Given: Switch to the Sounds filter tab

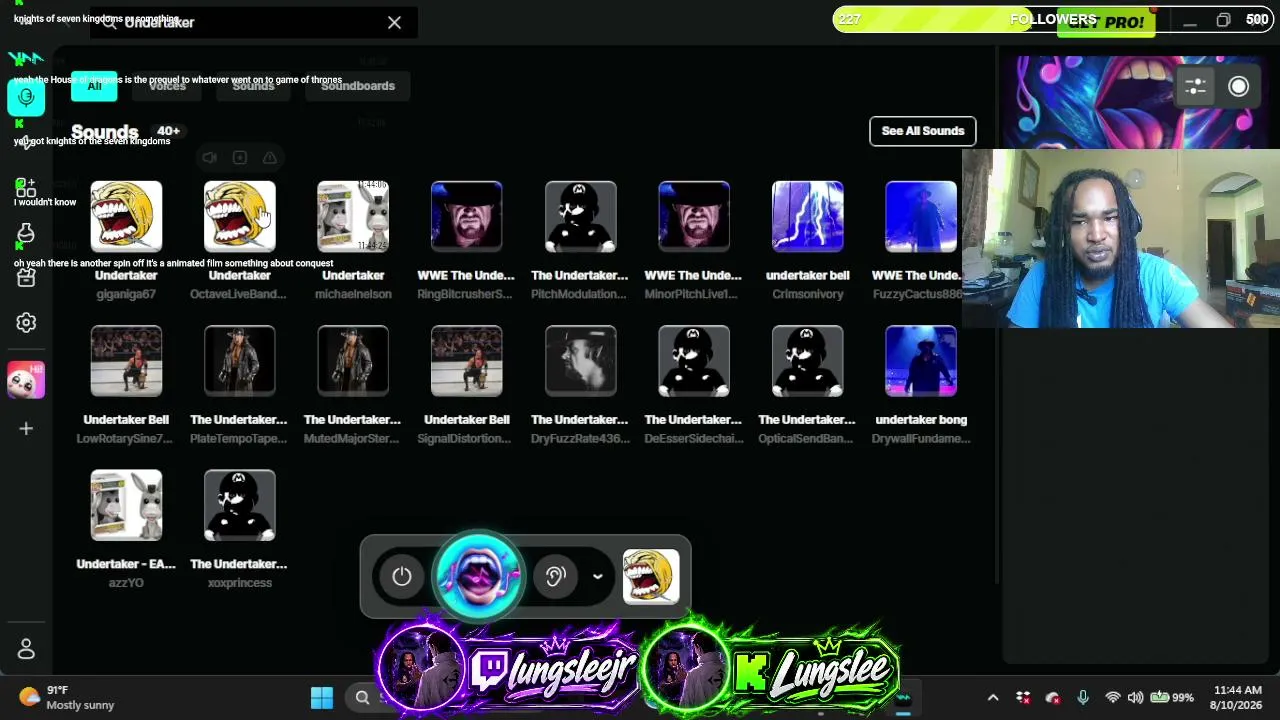Looking at the screenshot, I should (253, 86).
